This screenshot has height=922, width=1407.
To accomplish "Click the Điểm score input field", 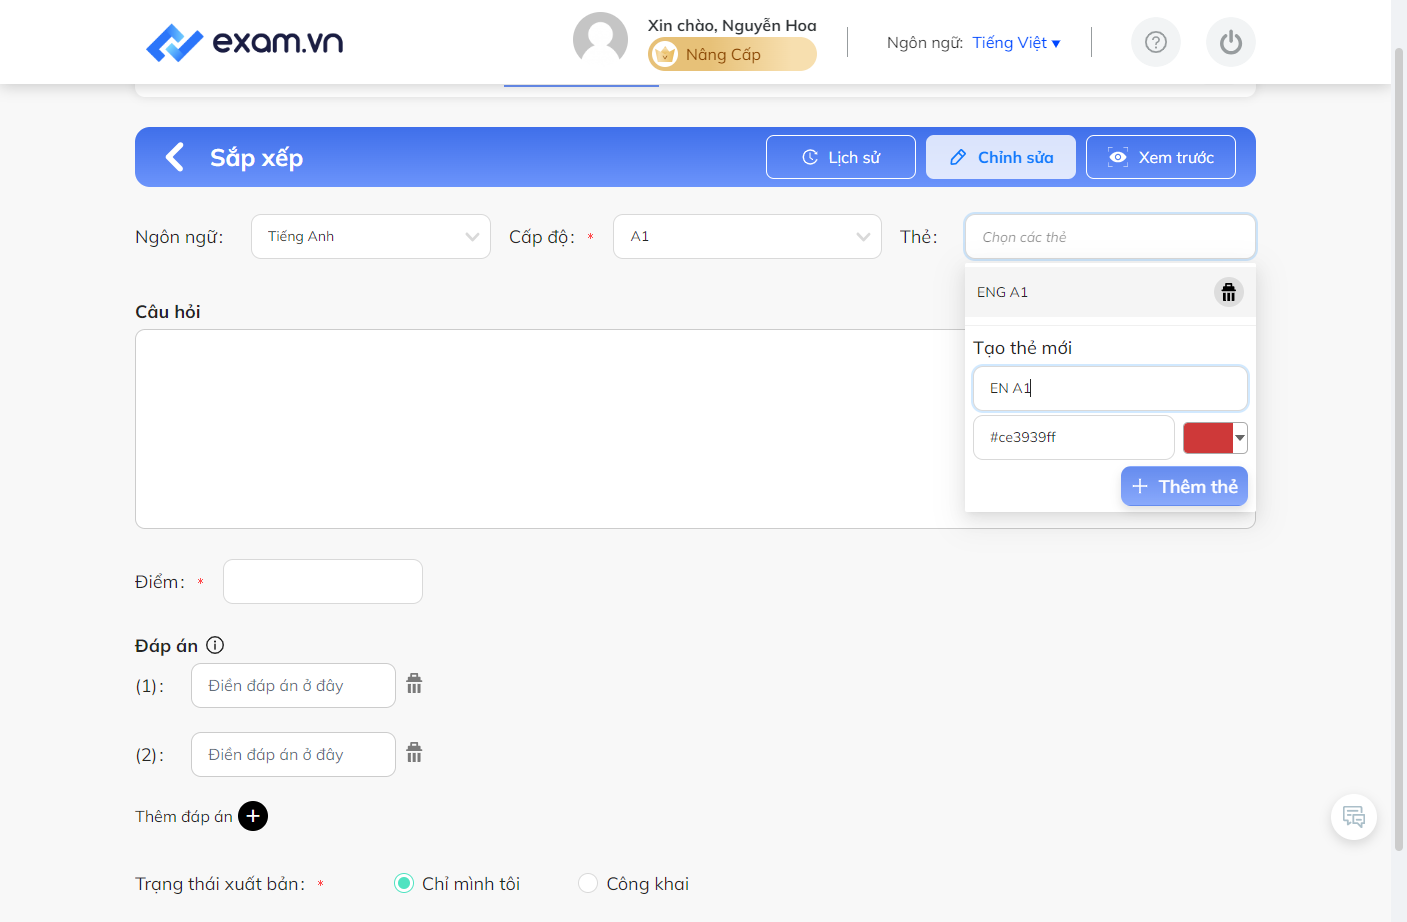I will [323, 581].
